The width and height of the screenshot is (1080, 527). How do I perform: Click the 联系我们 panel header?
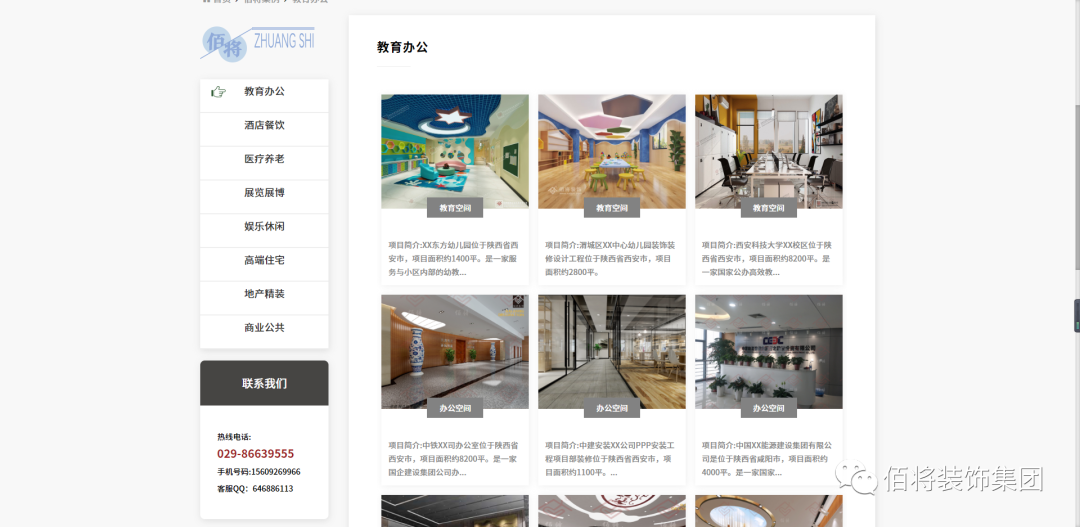264,383
